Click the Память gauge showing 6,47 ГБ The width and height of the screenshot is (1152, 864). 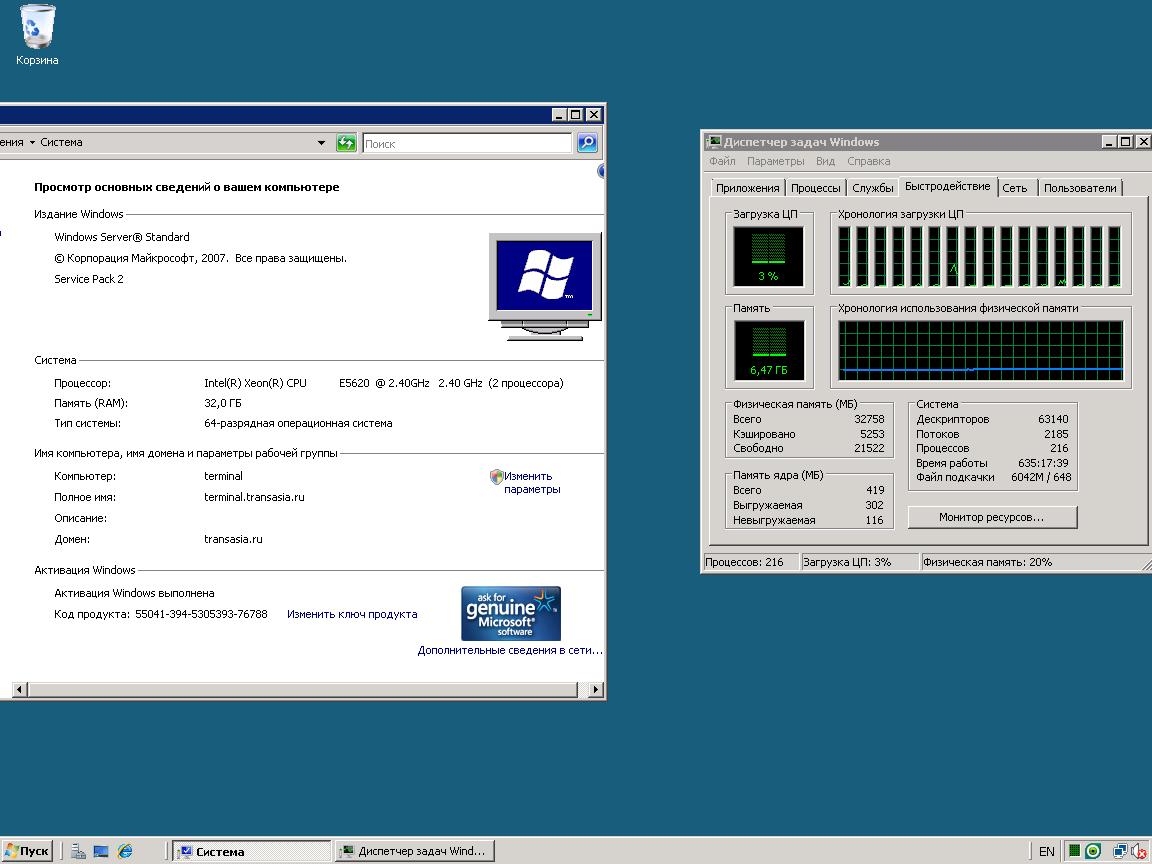tap(768, 350)
